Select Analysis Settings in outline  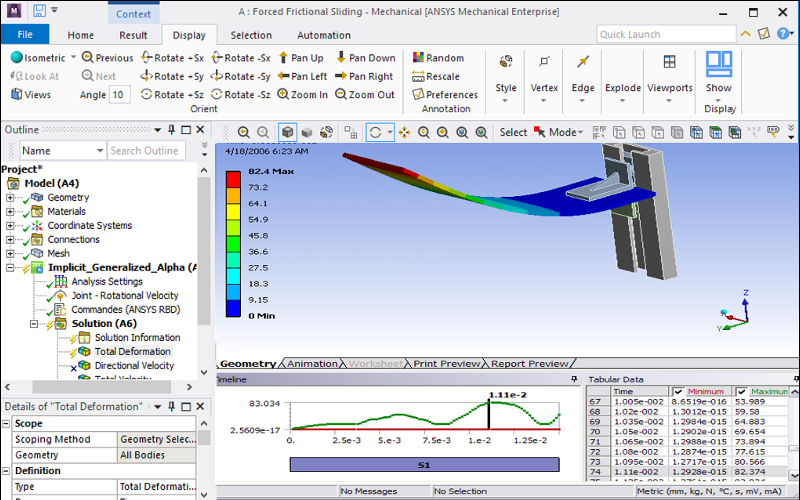point(107,282)
